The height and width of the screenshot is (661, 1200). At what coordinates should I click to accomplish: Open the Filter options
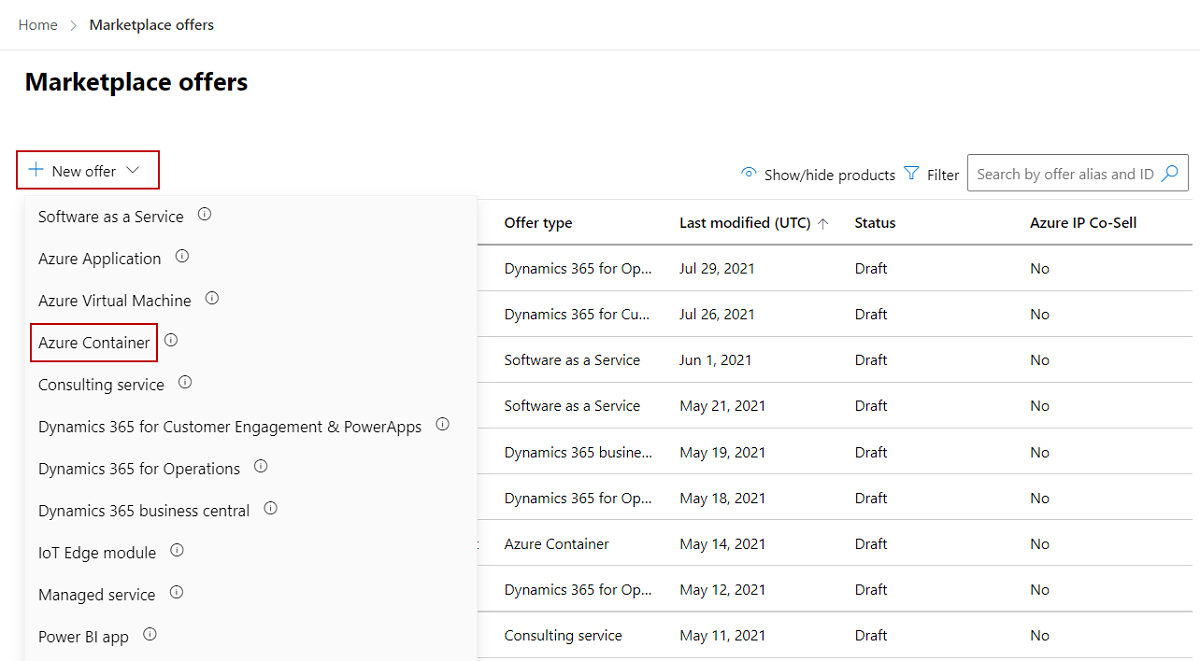[931, 174]
